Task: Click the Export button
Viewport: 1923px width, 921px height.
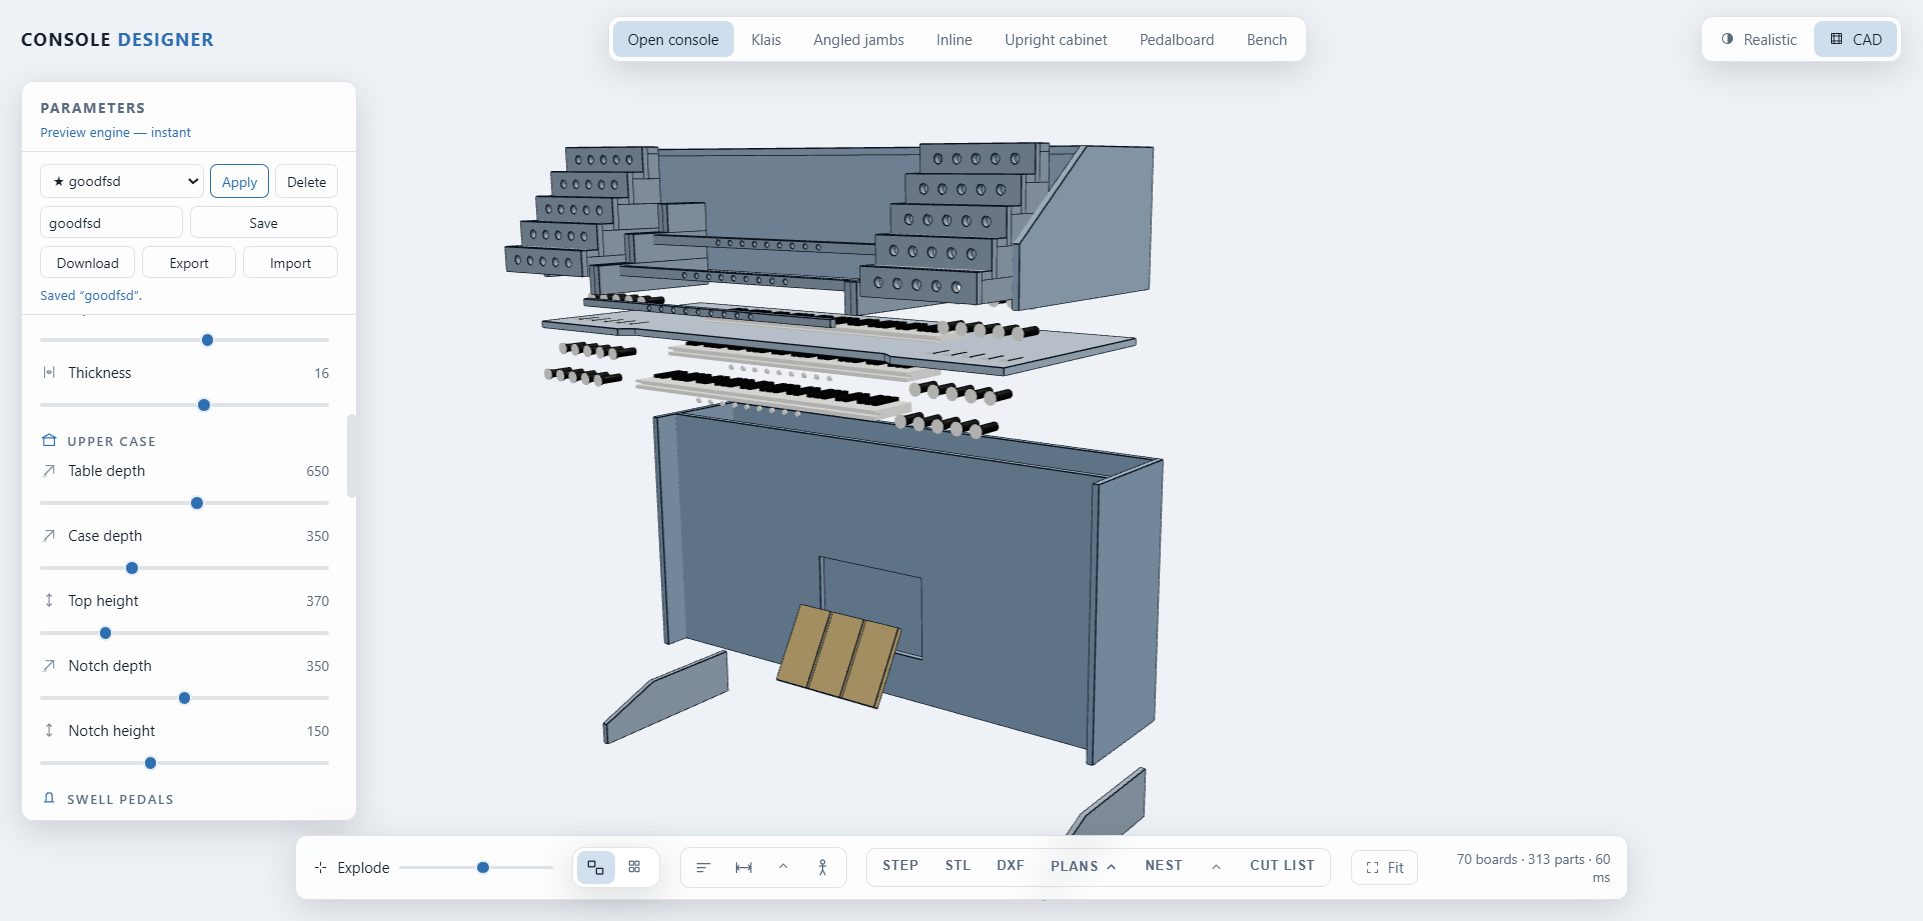Action: (189, 262)
